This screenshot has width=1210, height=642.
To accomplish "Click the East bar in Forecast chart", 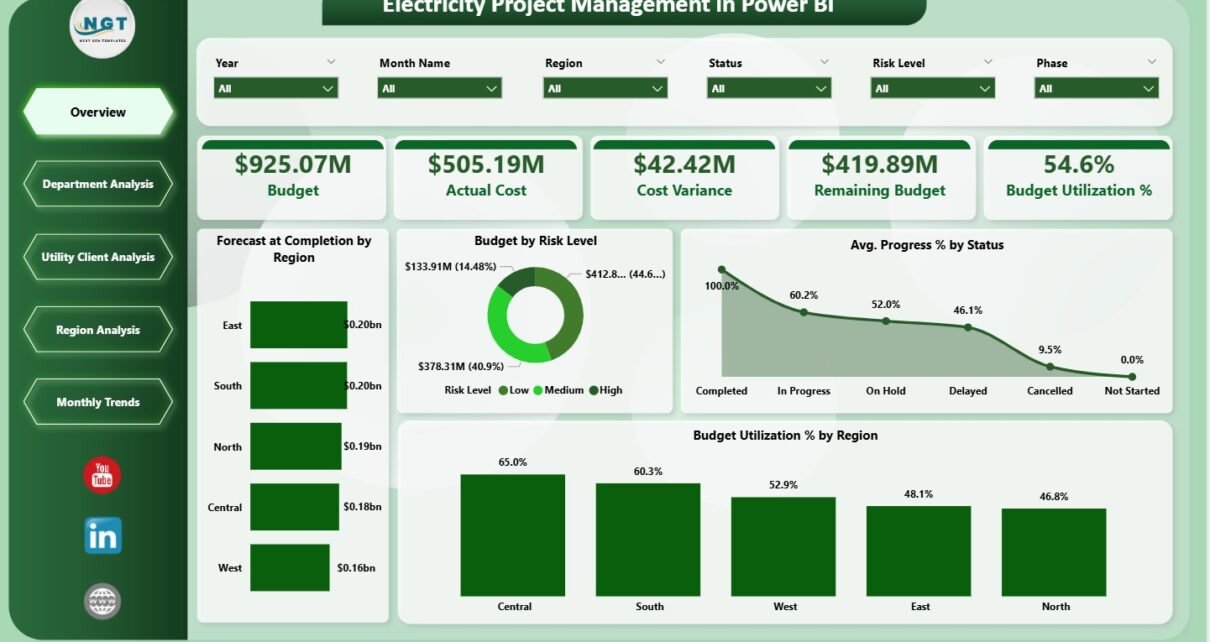I will 298,325.
